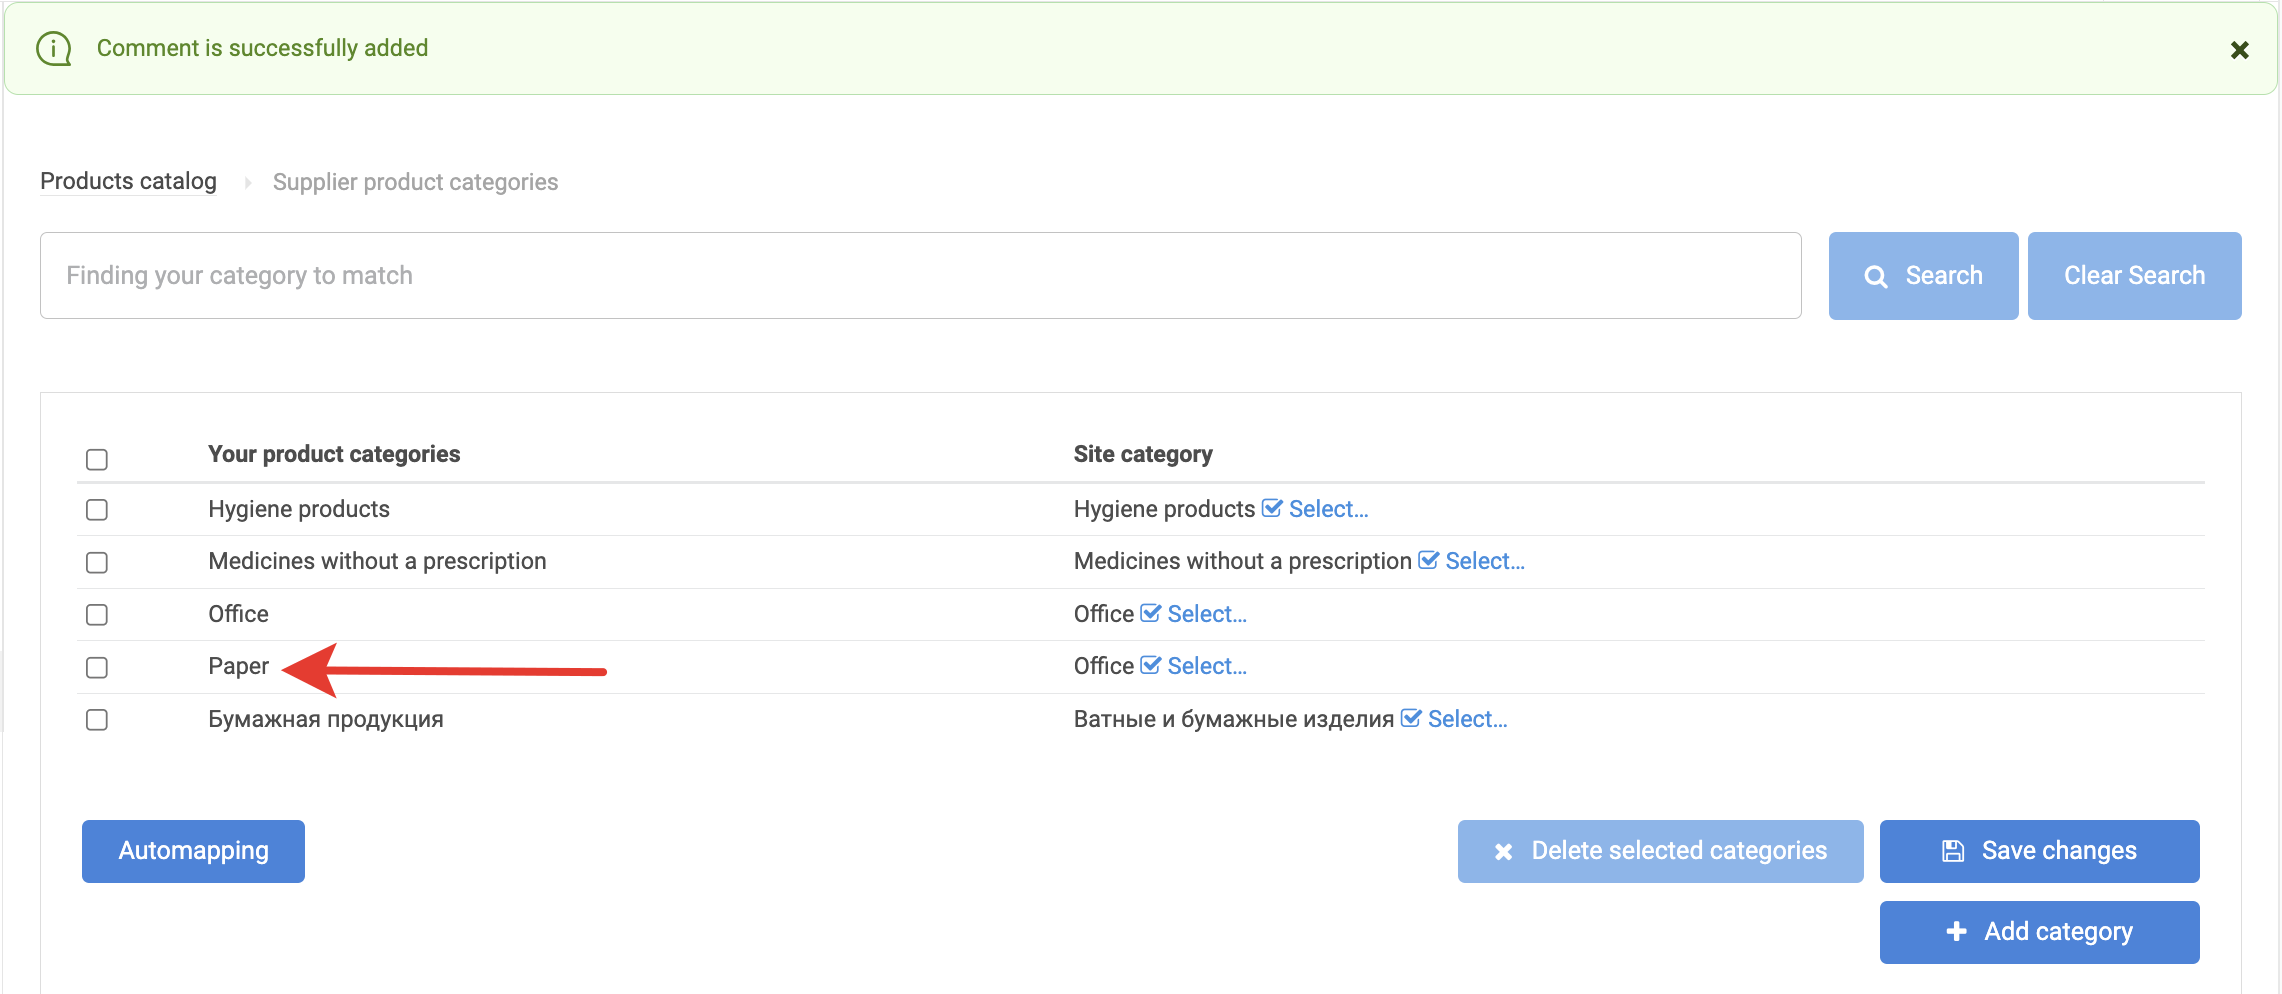Open the Select… picker for the Office row
This screenshot has width=2282, height=994.
(x=1207, y=614)
